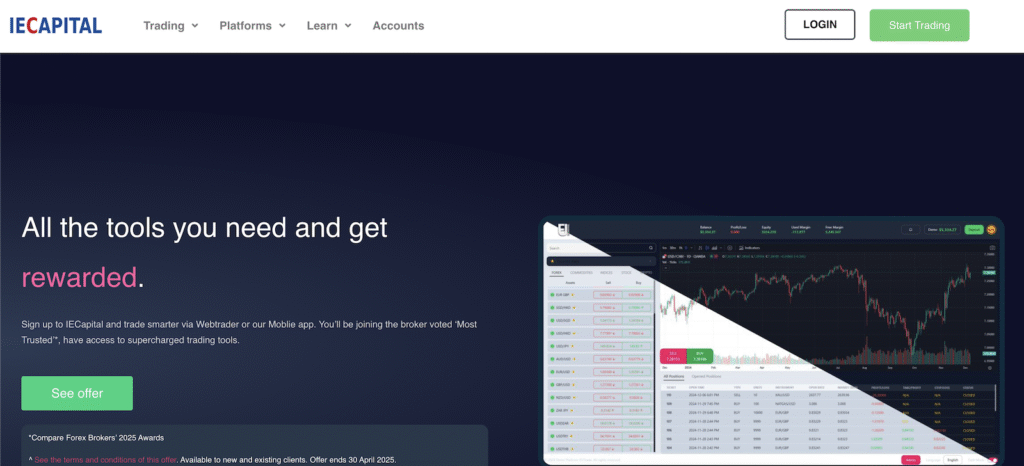Toggle the dark mode switch in preview

[x=993, y=460]
